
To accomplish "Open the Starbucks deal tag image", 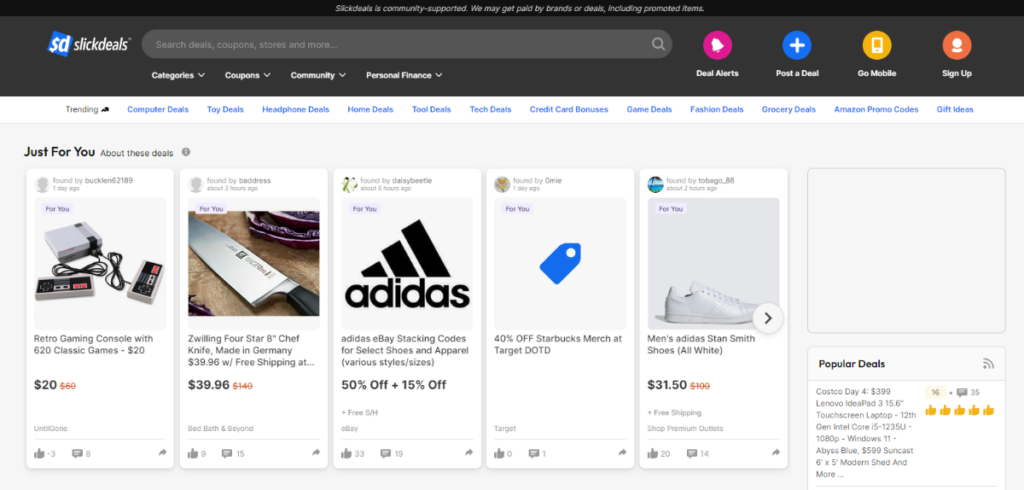I will click(560, 263).
